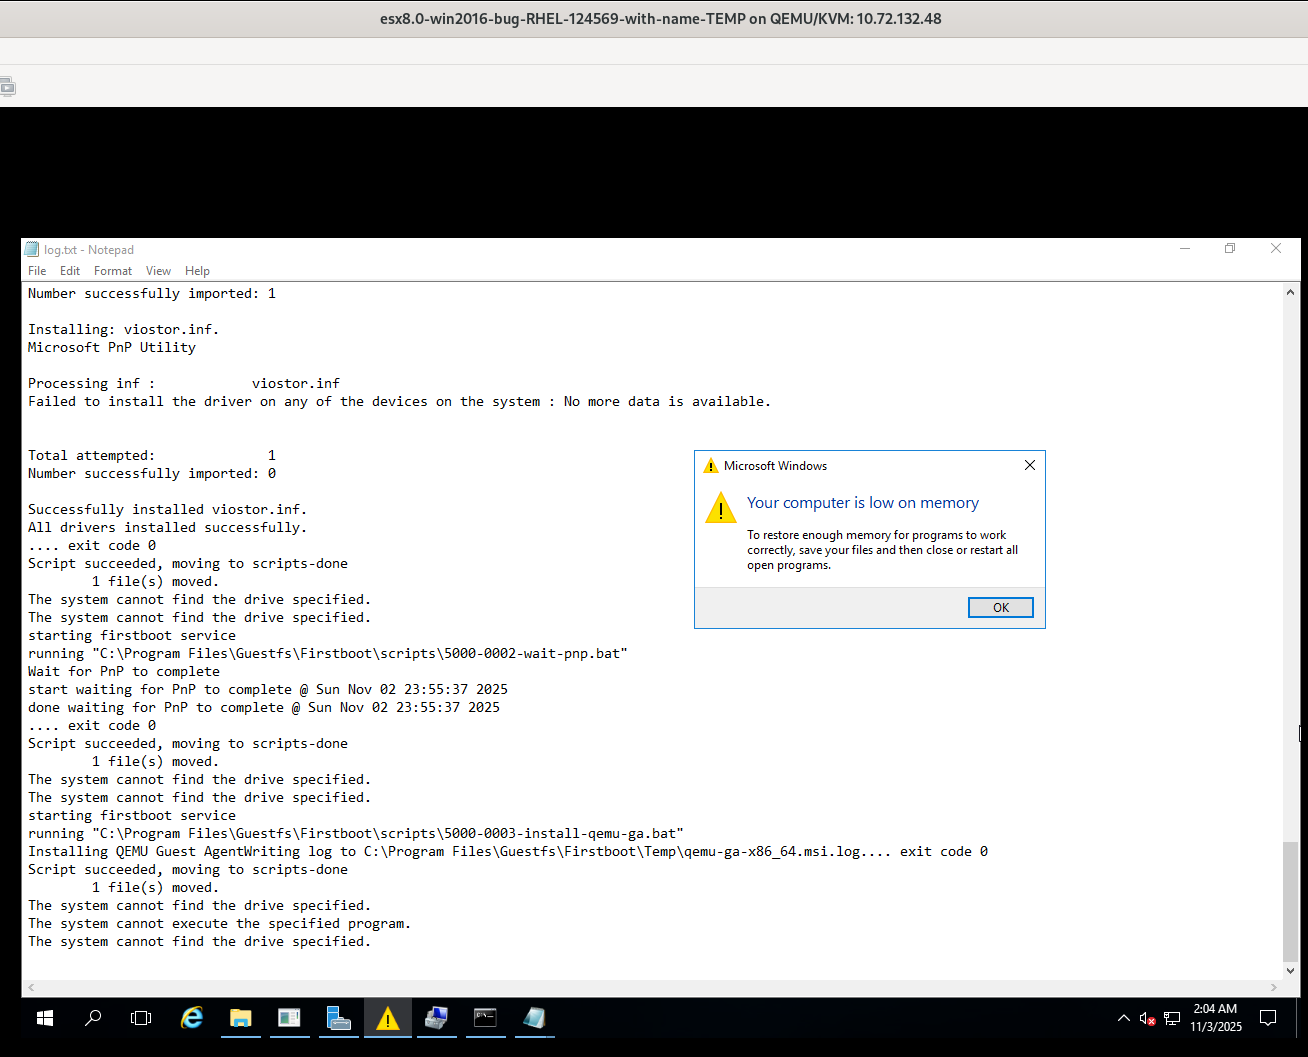
Task: Click the warning icon in the low memory dialog
Action: pyautogui.click(x=721, y=508)
